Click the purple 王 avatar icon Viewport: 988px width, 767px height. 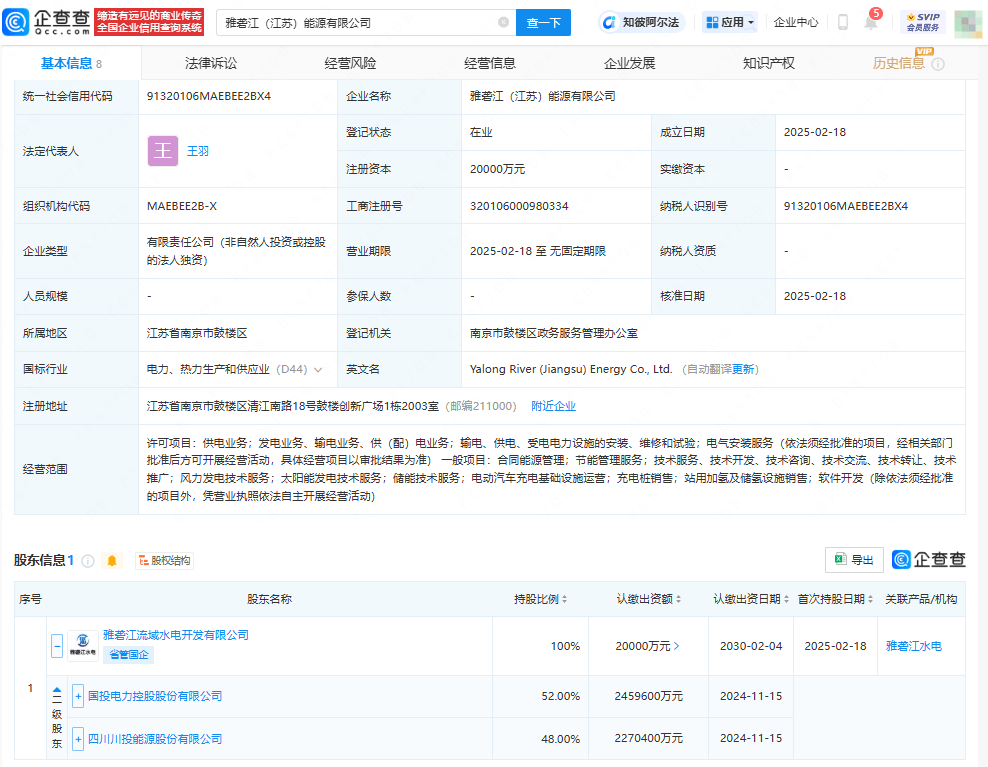(x=163, y=151)
